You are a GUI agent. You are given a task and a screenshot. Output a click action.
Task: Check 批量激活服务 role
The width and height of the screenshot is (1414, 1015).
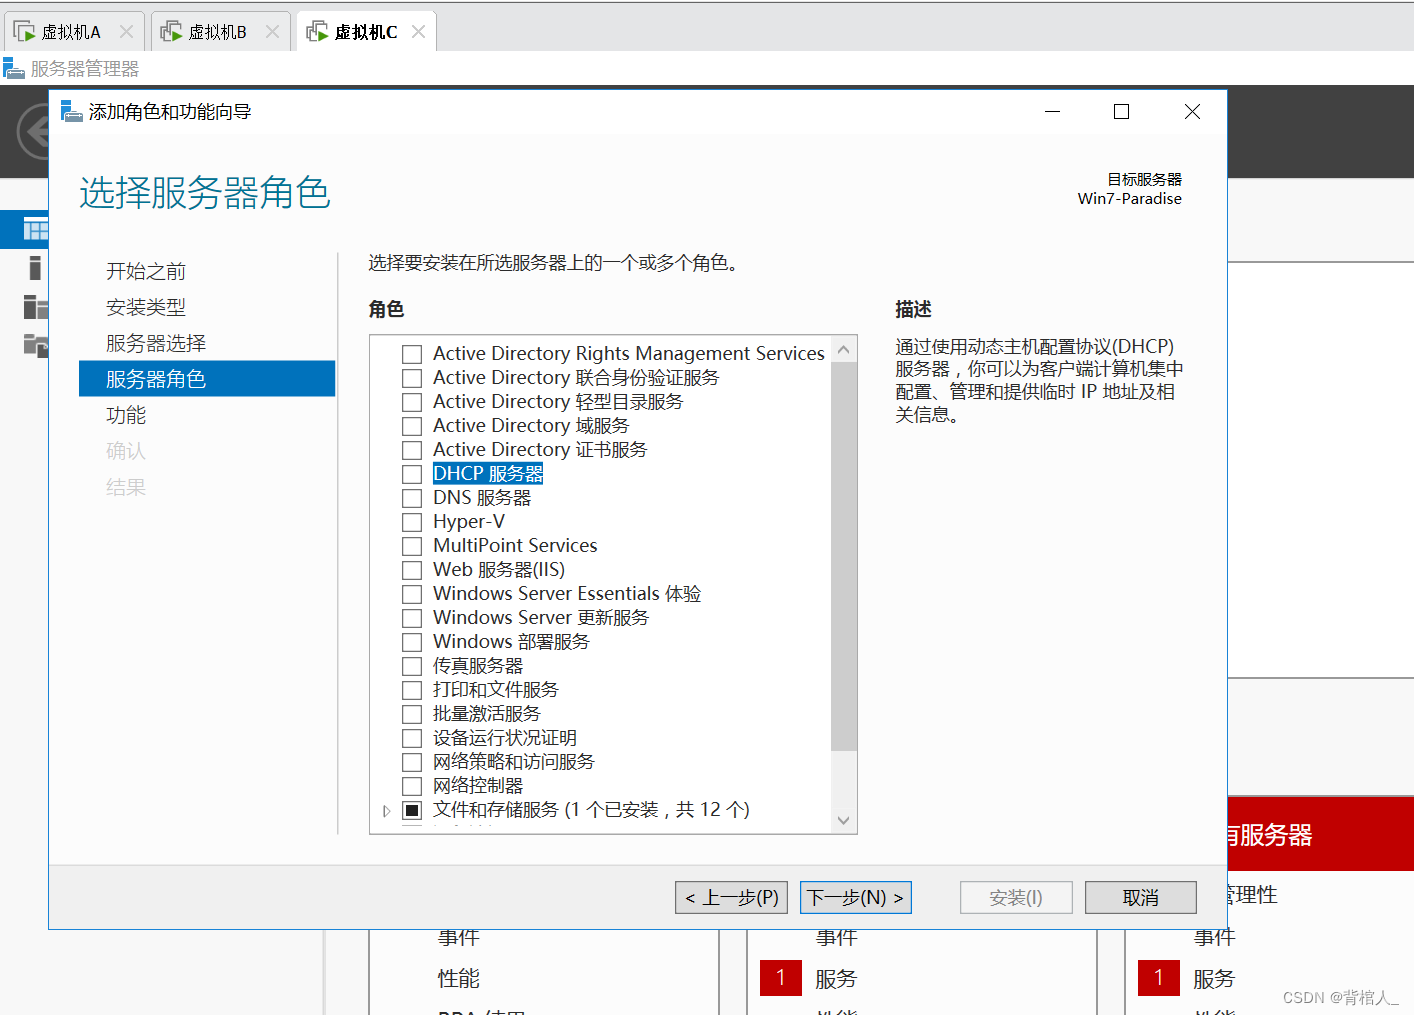[412, 714]
